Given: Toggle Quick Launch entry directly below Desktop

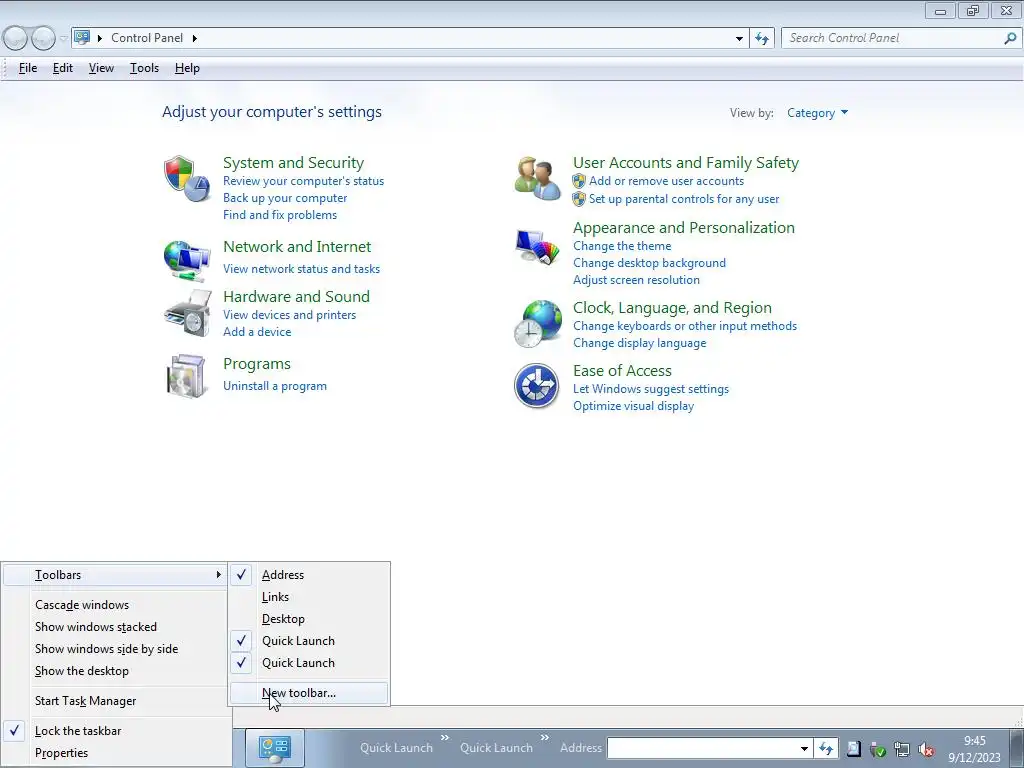Looking at the screenshot, I should click(309, 641).
